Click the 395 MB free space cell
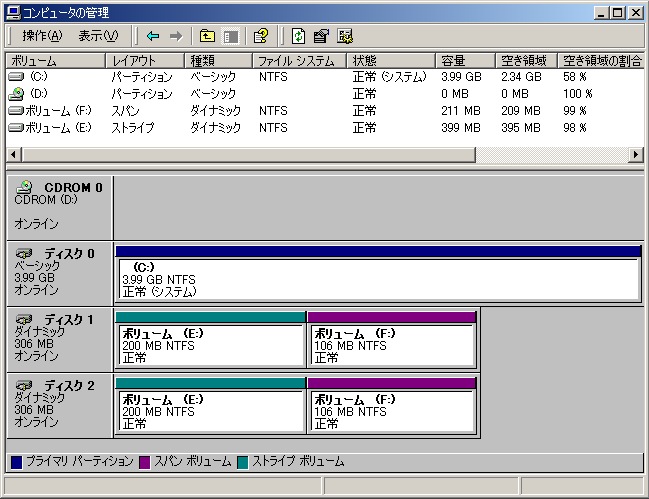The width and height of the screenshot is (649, 499). pyautogui.click(x=521, y=127)
